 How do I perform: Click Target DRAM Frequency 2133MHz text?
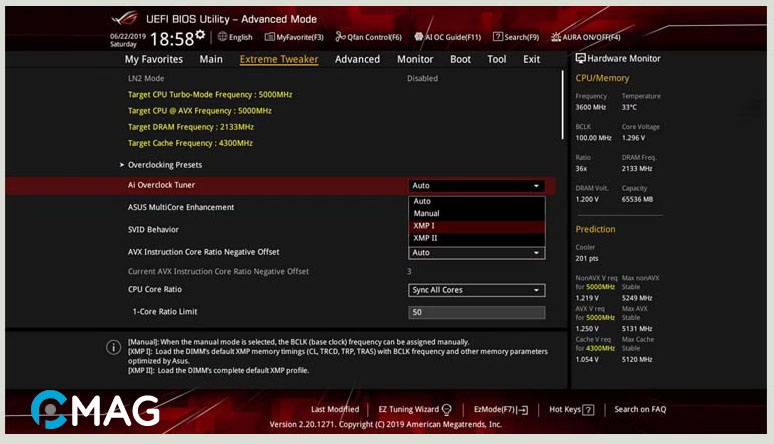pyautogui.click(x=191, y=127)
